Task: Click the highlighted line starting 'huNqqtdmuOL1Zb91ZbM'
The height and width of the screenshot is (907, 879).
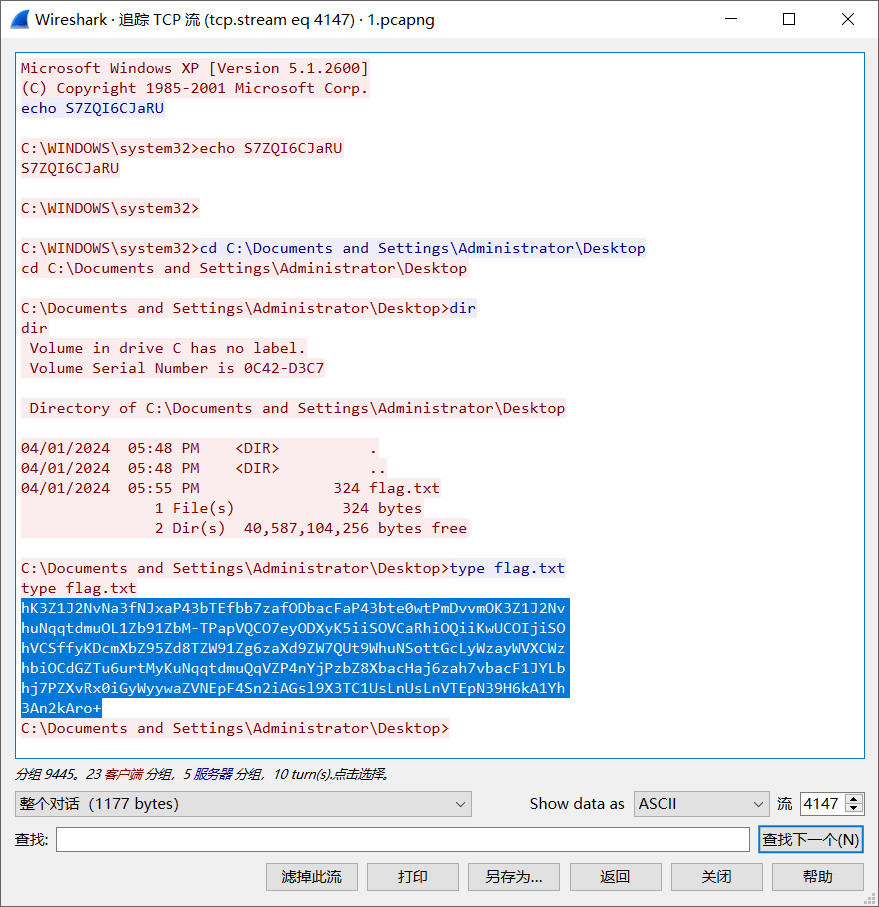Action: click(293, 628)
